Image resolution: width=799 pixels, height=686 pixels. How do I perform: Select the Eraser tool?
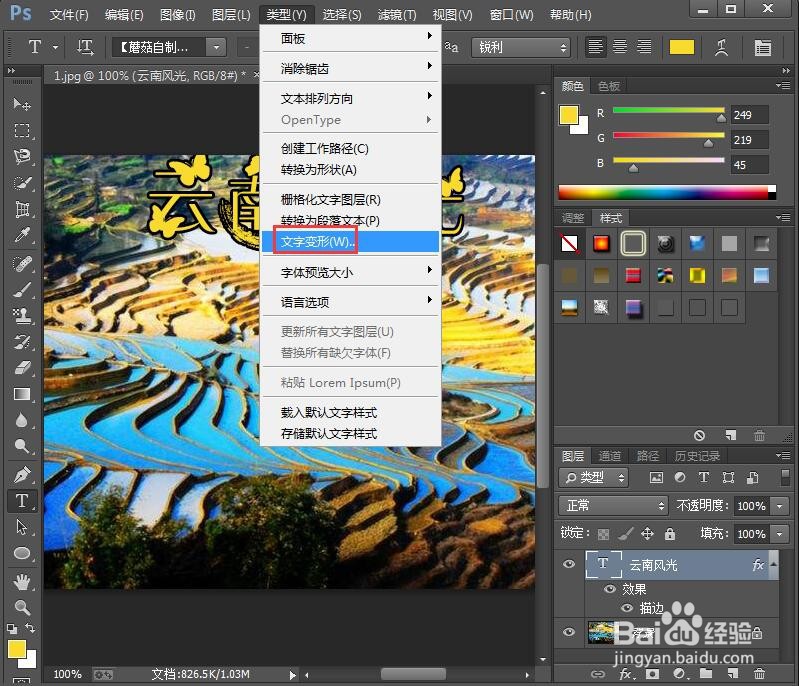(x=21, y=368)
